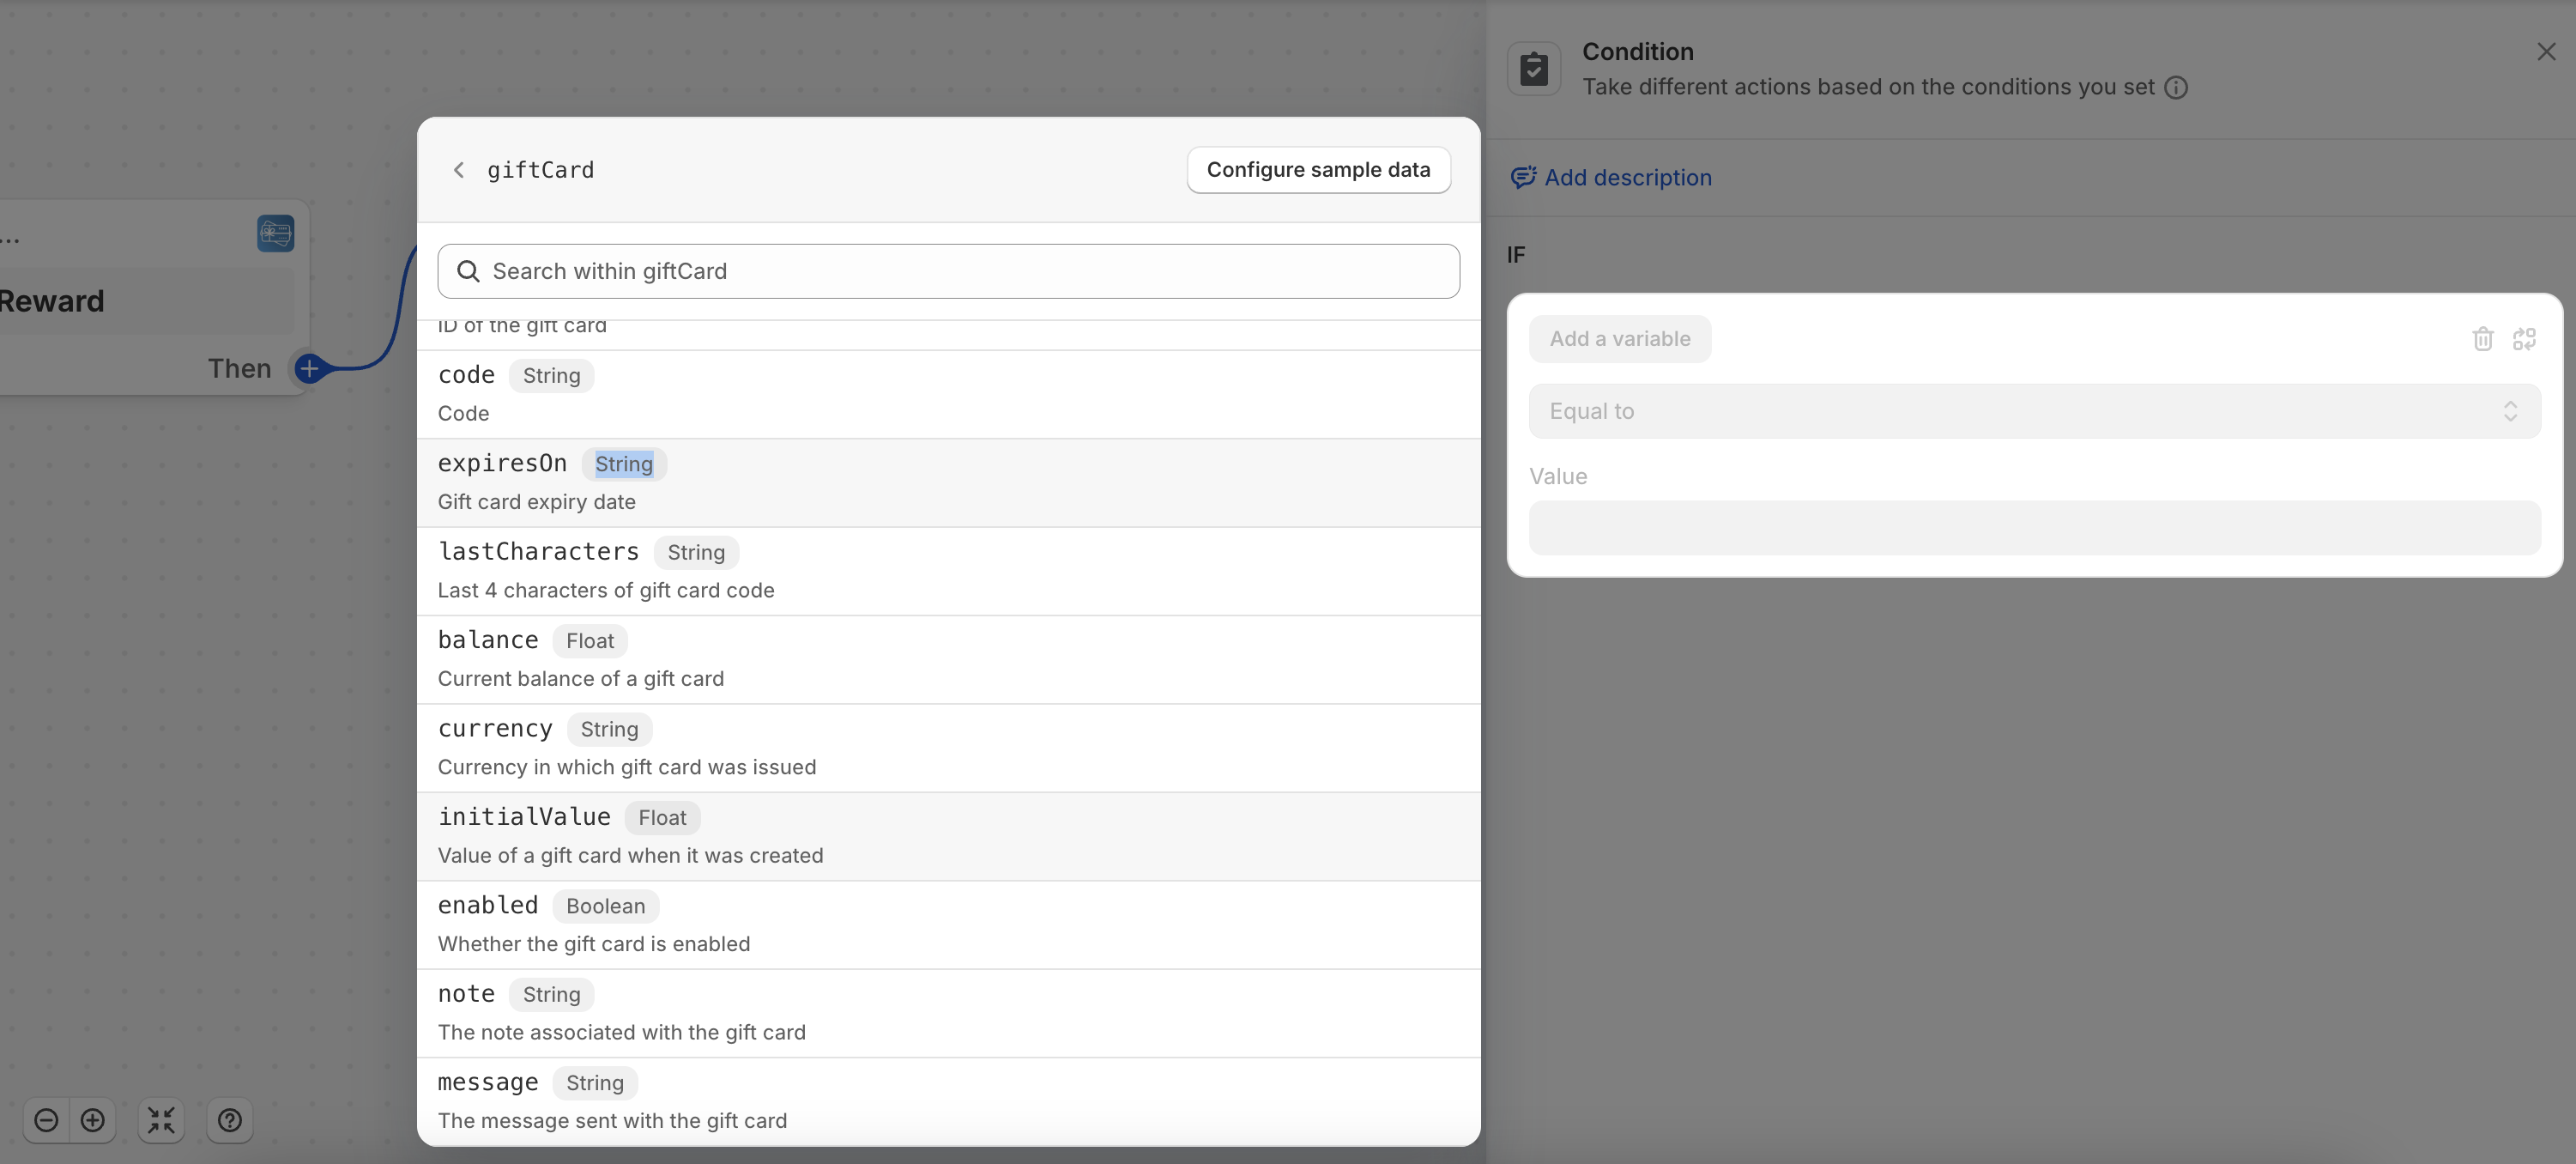Click the zoom in magnifier icon
The width and height of the screenshot is (2576, 1164).
(x=93, y=1120)
